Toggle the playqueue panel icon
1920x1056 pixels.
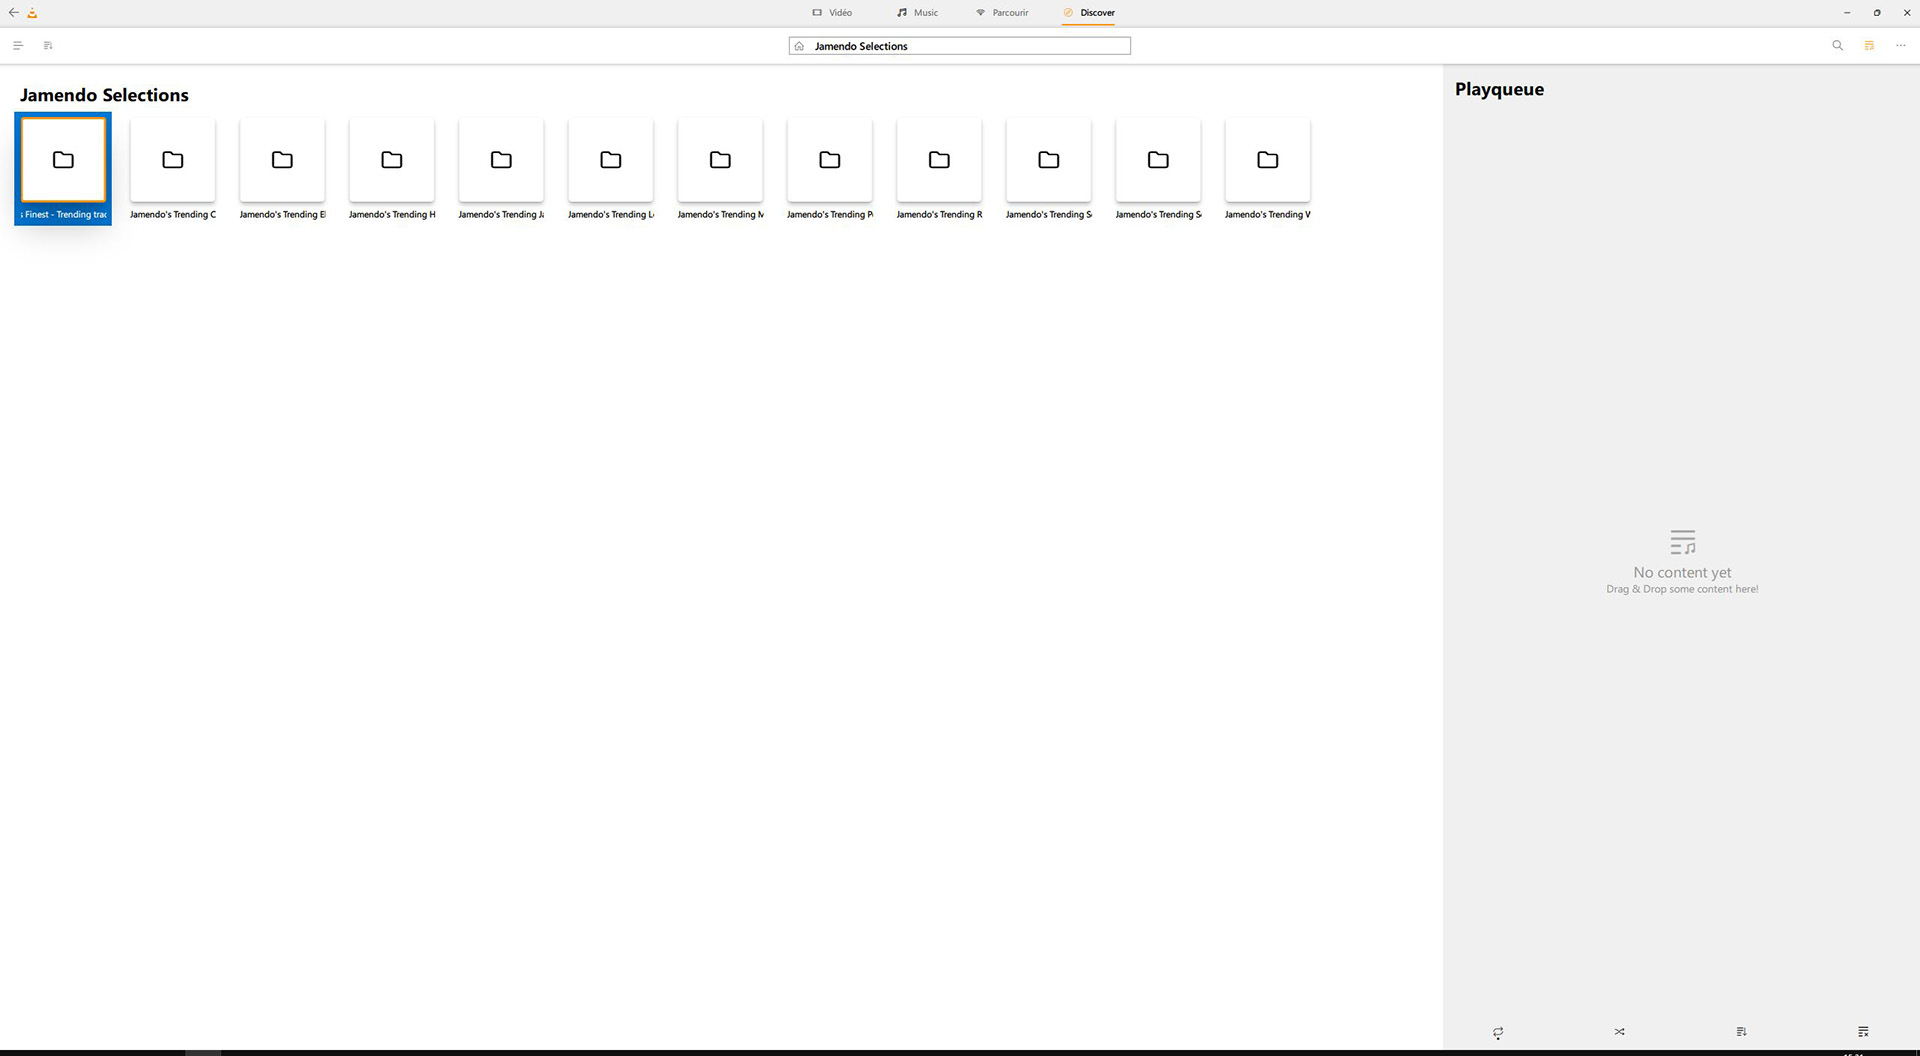(x=1869, y=46)
